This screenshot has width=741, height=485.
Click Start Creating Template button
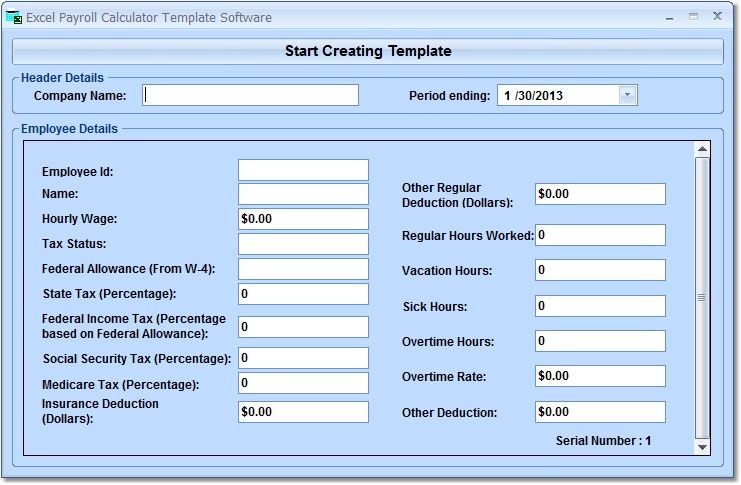click(x=368, y=51)
